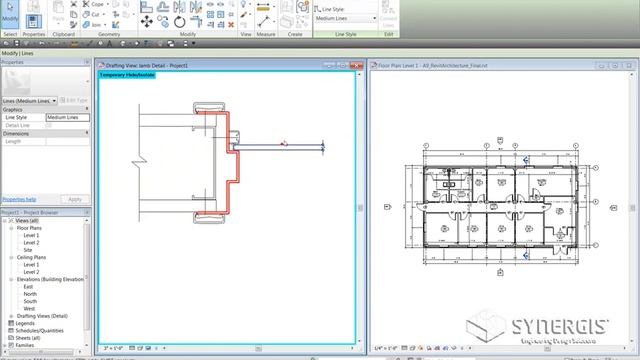Select the Copy tool in Modify panel
The width and height of the screenshot is (640, 360).
coord(163,22)
